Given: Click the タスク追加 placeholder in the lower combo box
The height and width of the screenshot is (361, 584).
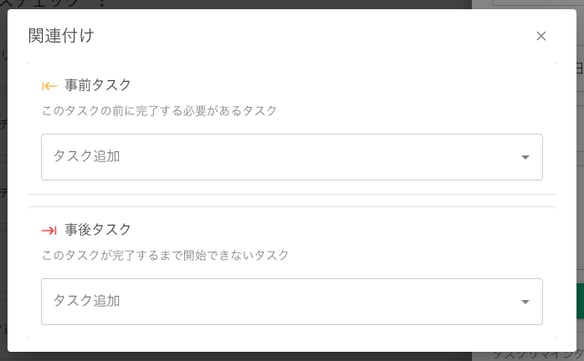Looking at the screenshot, I should 86,301.
